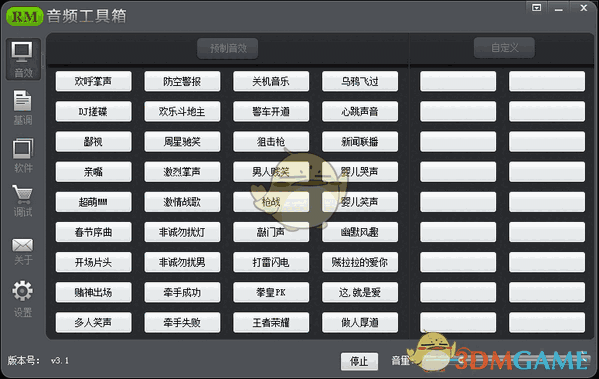Trigger the 拳皇PK effect button
The width and height of the screenshot is (599, 379).
point(271,293)
